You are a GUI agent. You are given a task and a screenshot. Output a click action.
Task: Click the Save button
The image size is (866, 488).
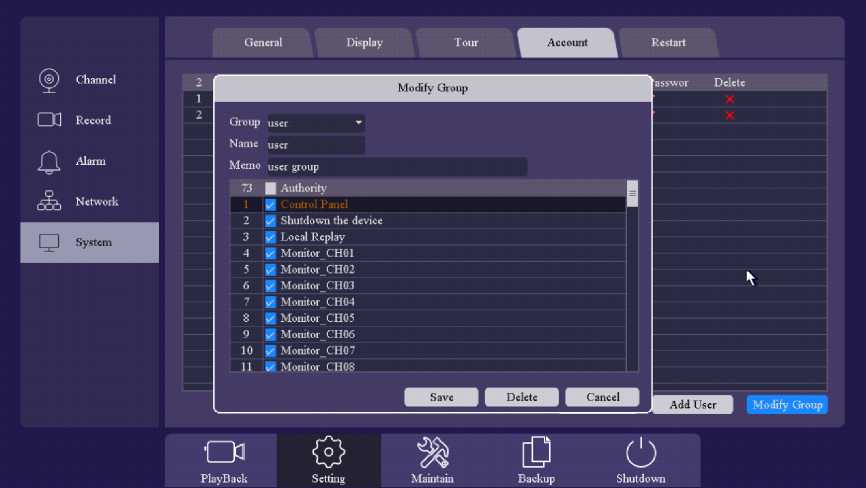pos(441,397)
